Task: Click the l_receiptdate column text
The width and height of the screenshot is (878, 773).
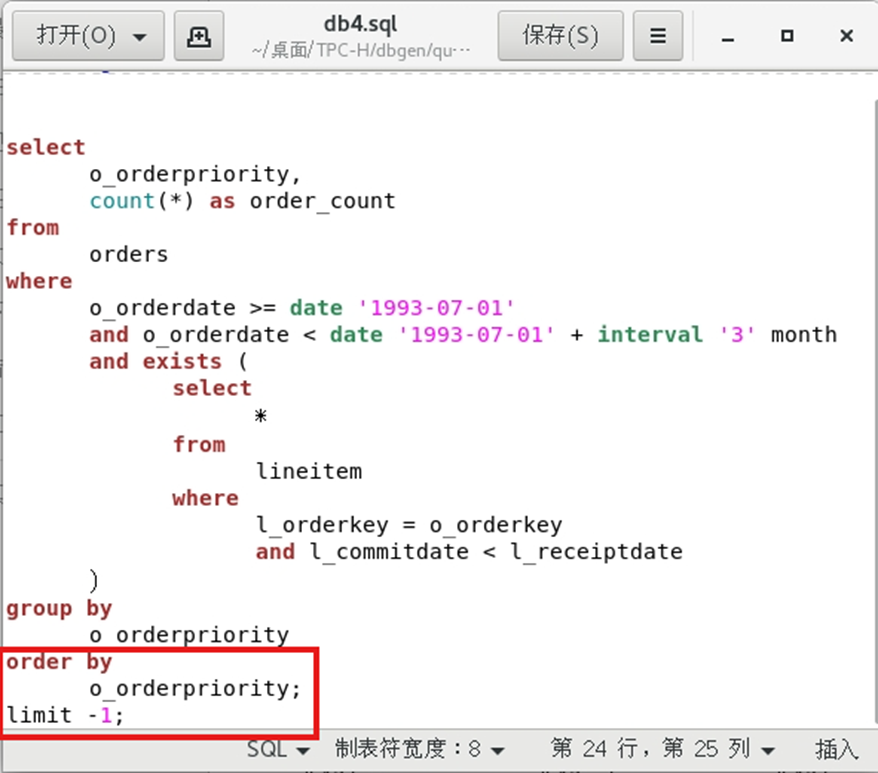Action: 596,552
